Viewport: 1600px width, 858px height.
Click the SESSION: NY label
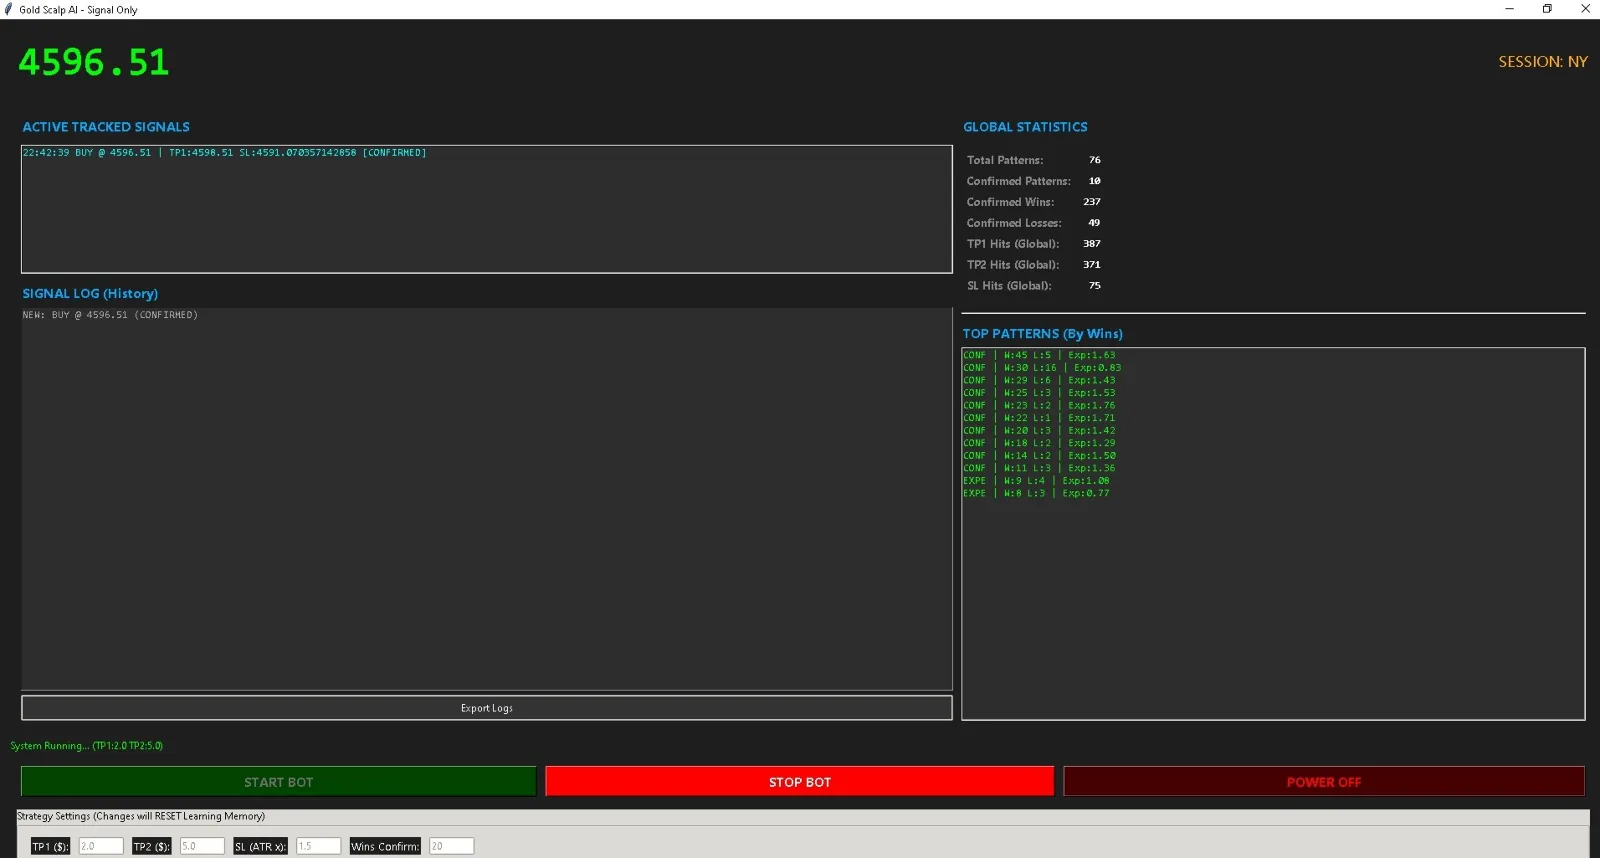tap(1543, 62)
